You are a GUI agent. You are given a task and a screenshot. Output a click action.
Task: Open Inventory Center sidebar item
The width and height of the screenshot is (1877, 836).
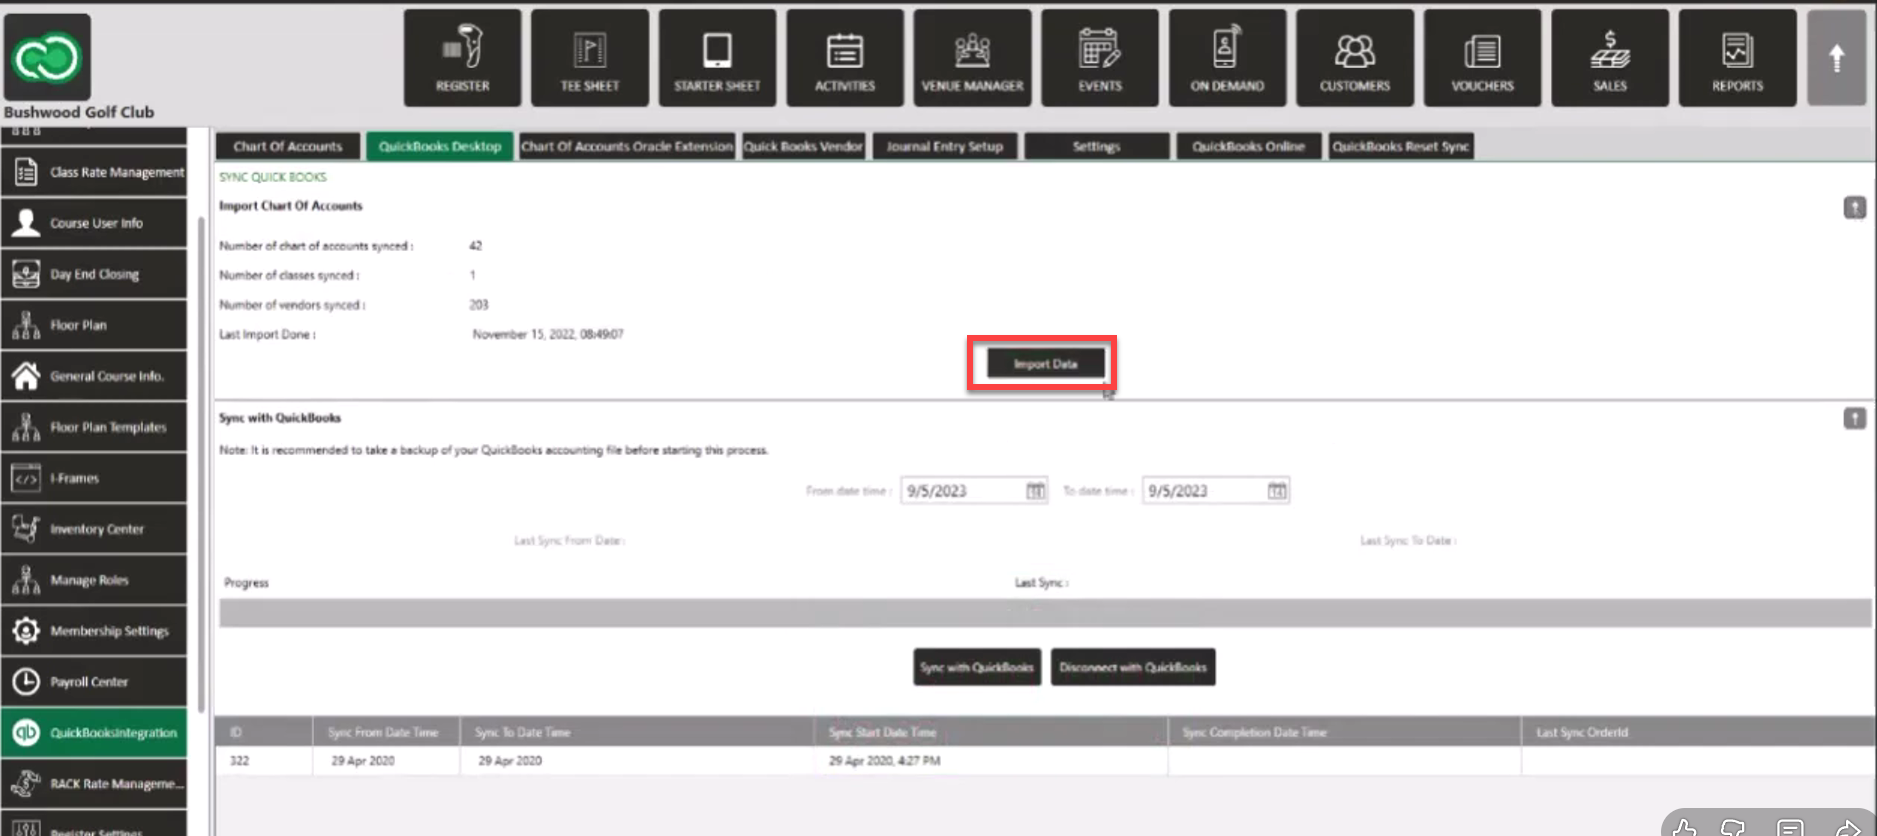94,529
